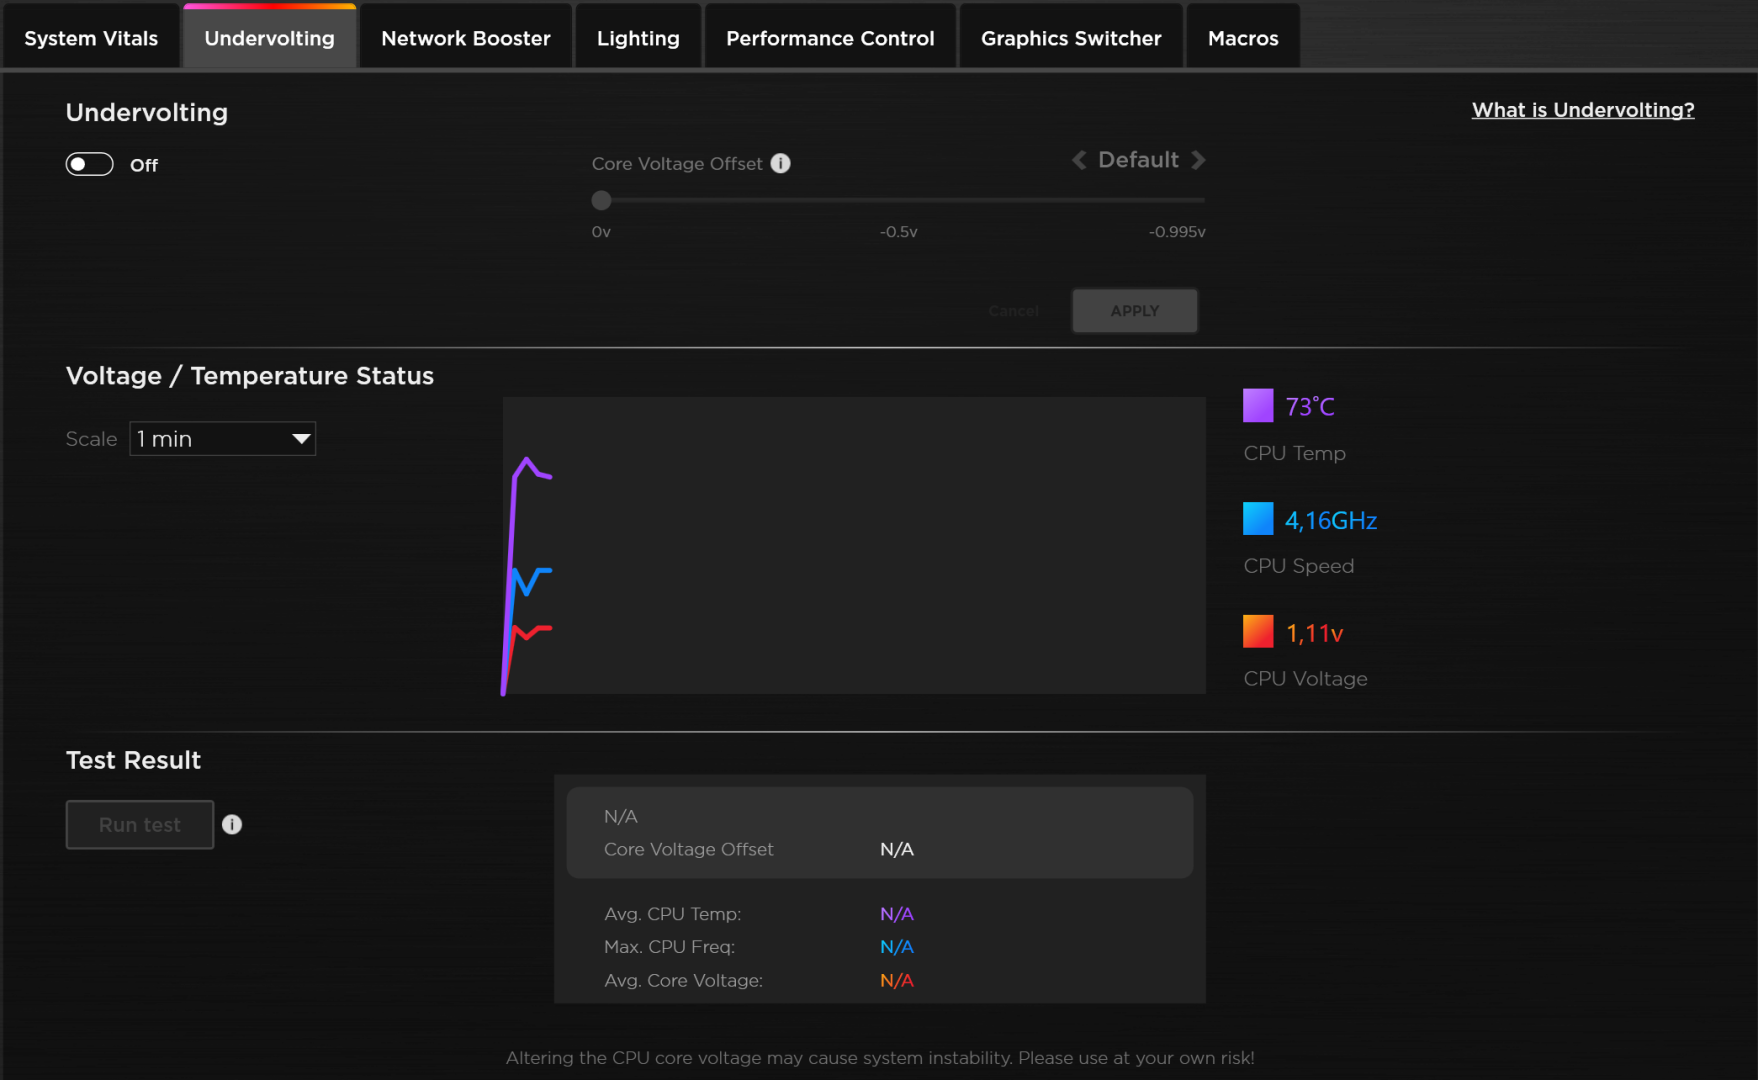Click the purple CPU Temp color square

[1258, 406]
